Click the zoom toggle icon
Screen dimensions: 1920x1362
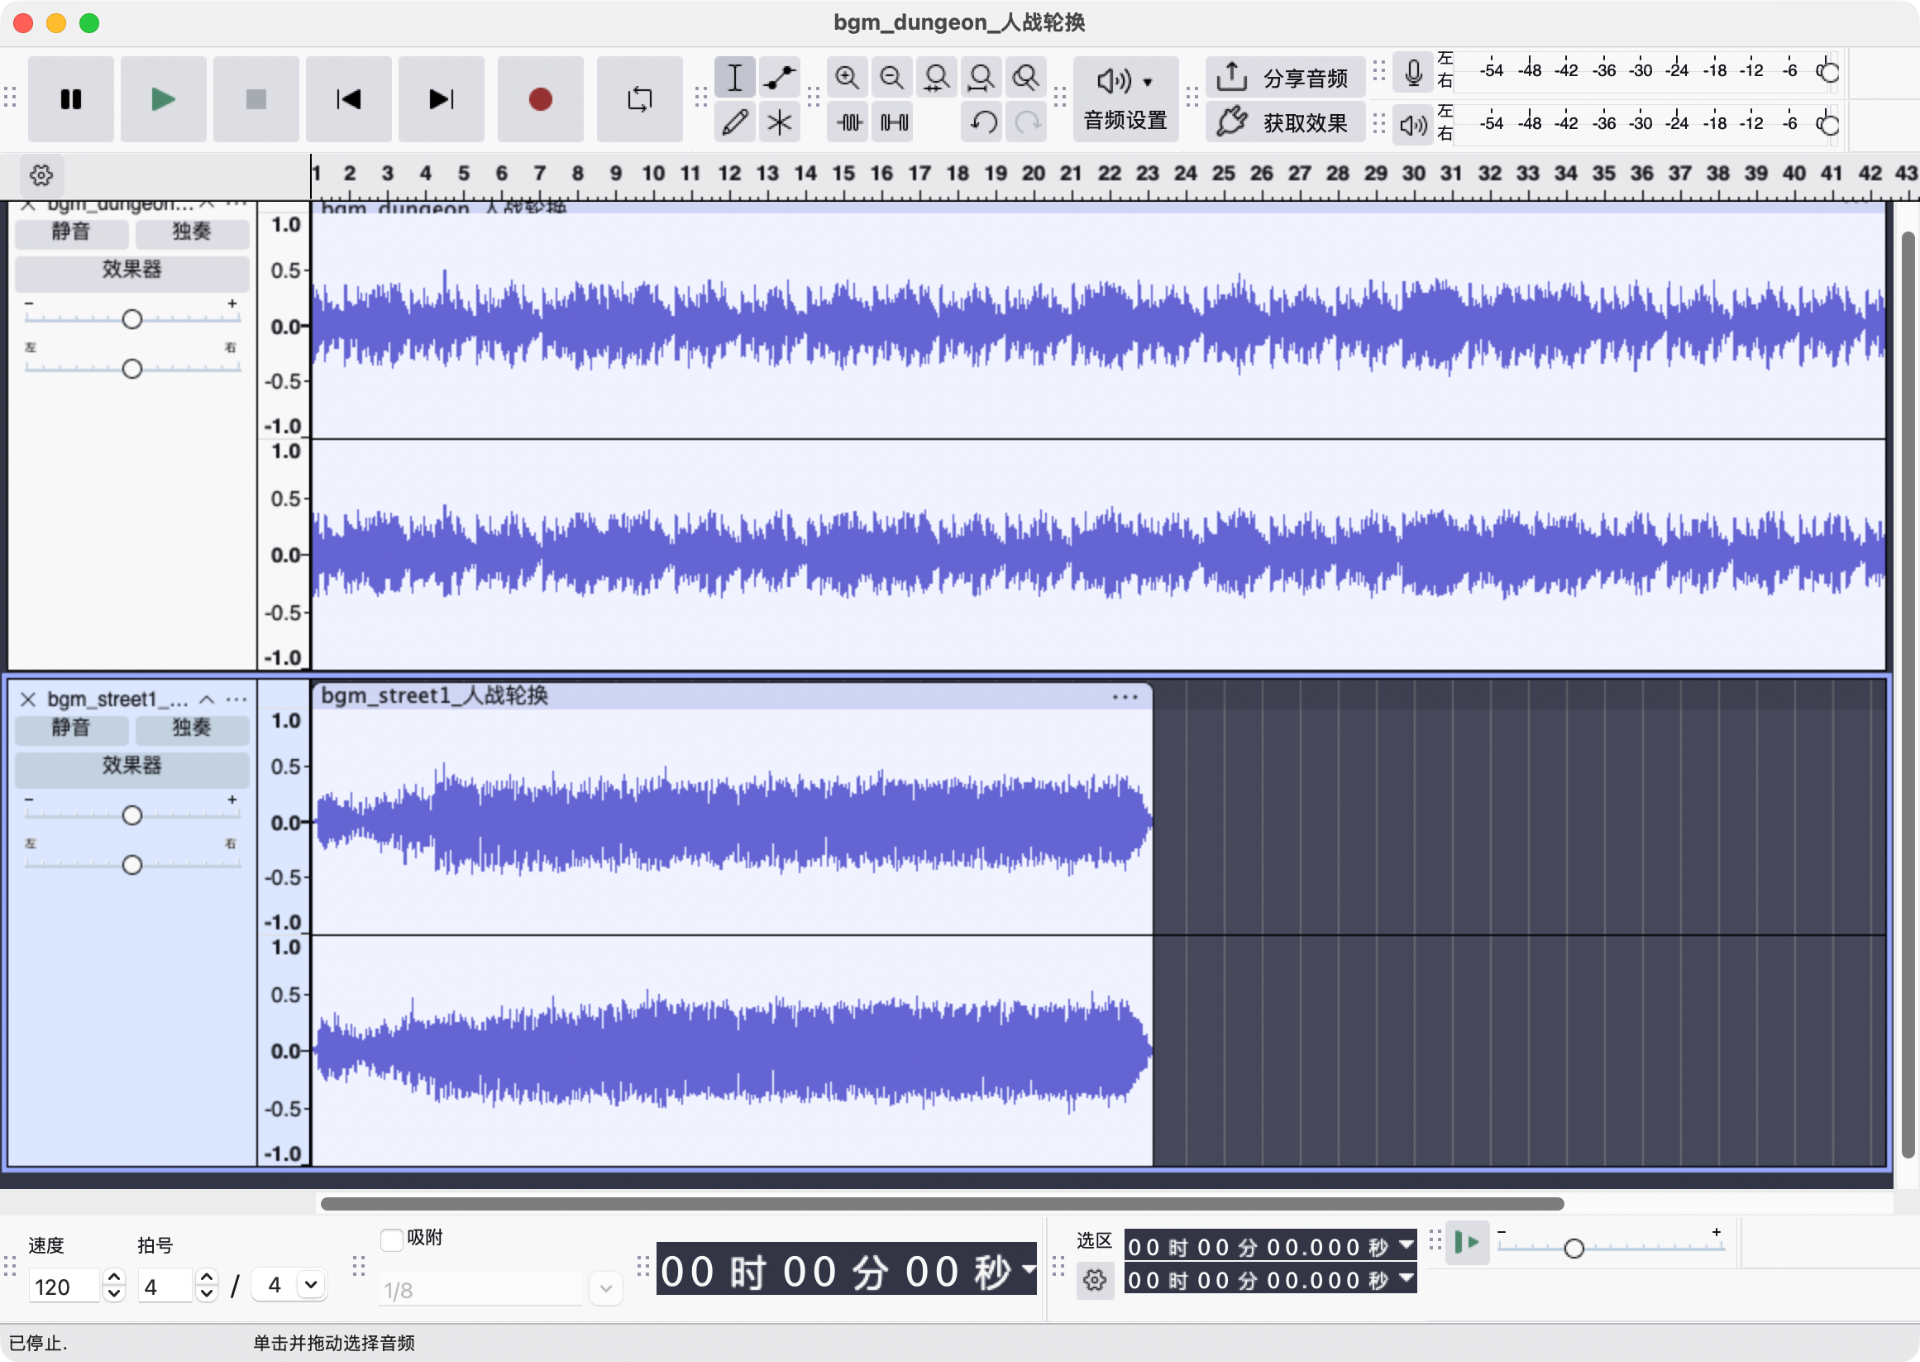(1026, 77)
